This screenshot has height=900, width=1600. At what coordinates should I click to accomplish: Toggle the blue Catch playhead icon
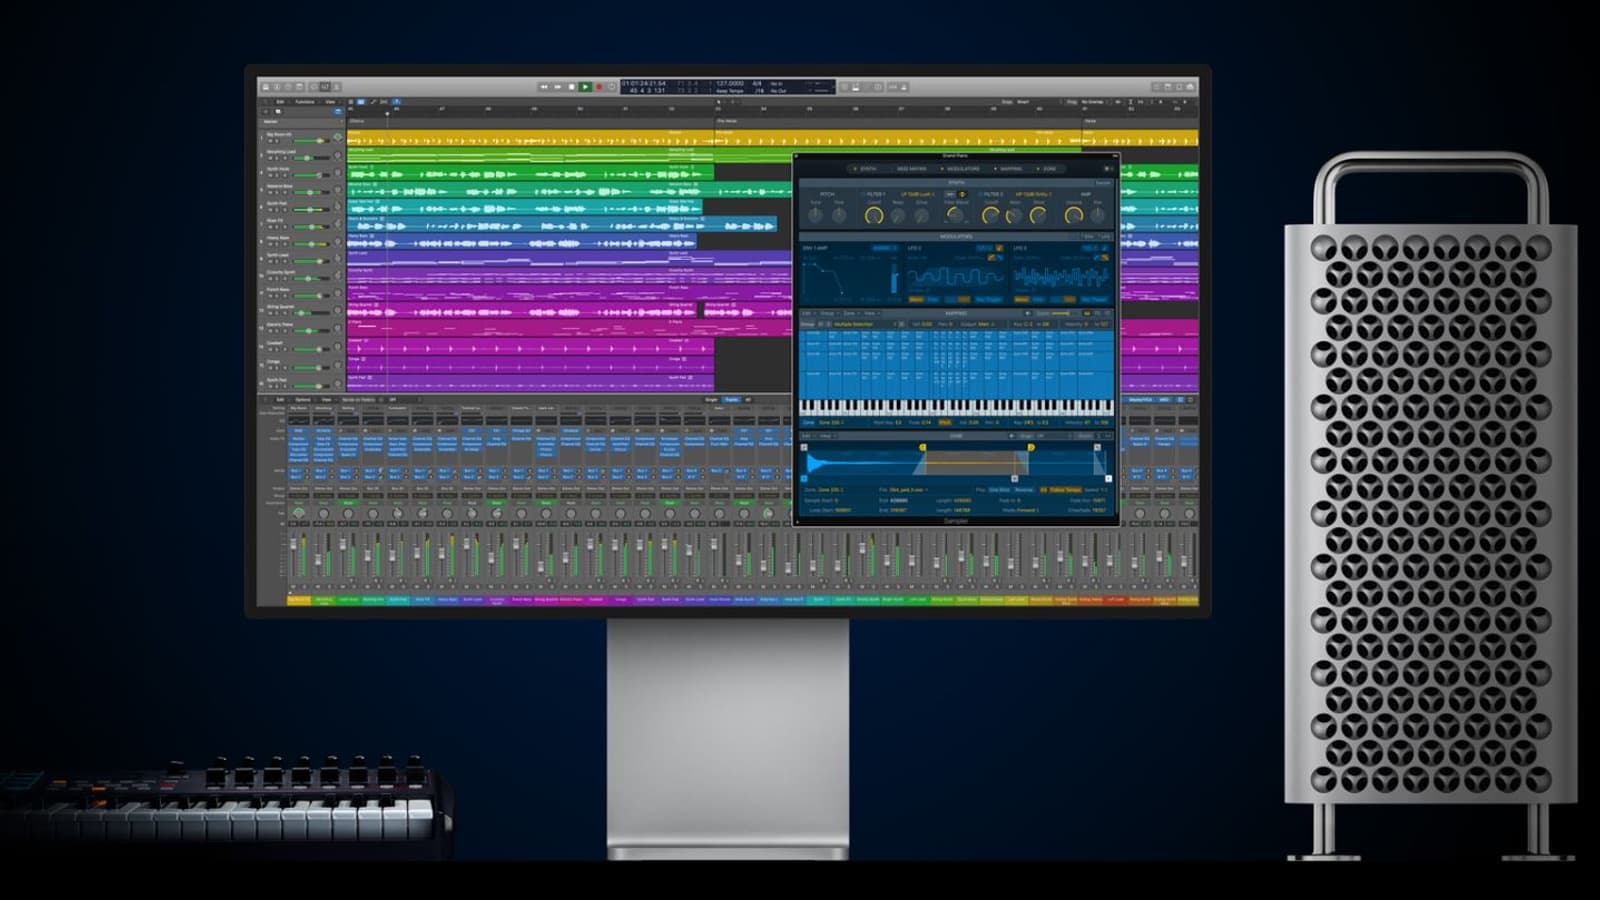pyautogui.click(x=396, y=102)
